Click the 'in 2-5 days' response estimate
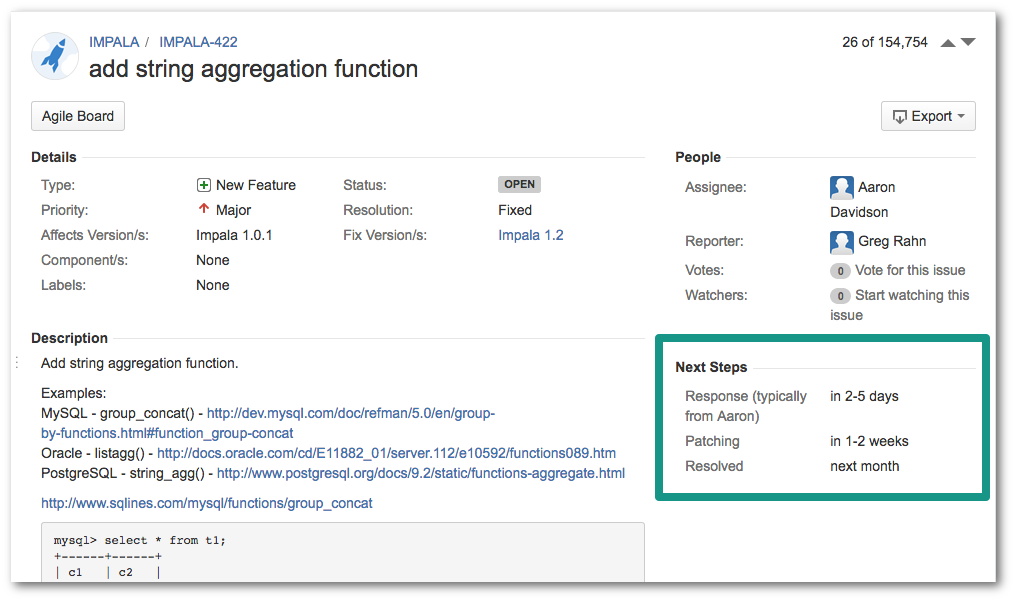Viewport: 1015px width, 601px height. click(864, 396)
